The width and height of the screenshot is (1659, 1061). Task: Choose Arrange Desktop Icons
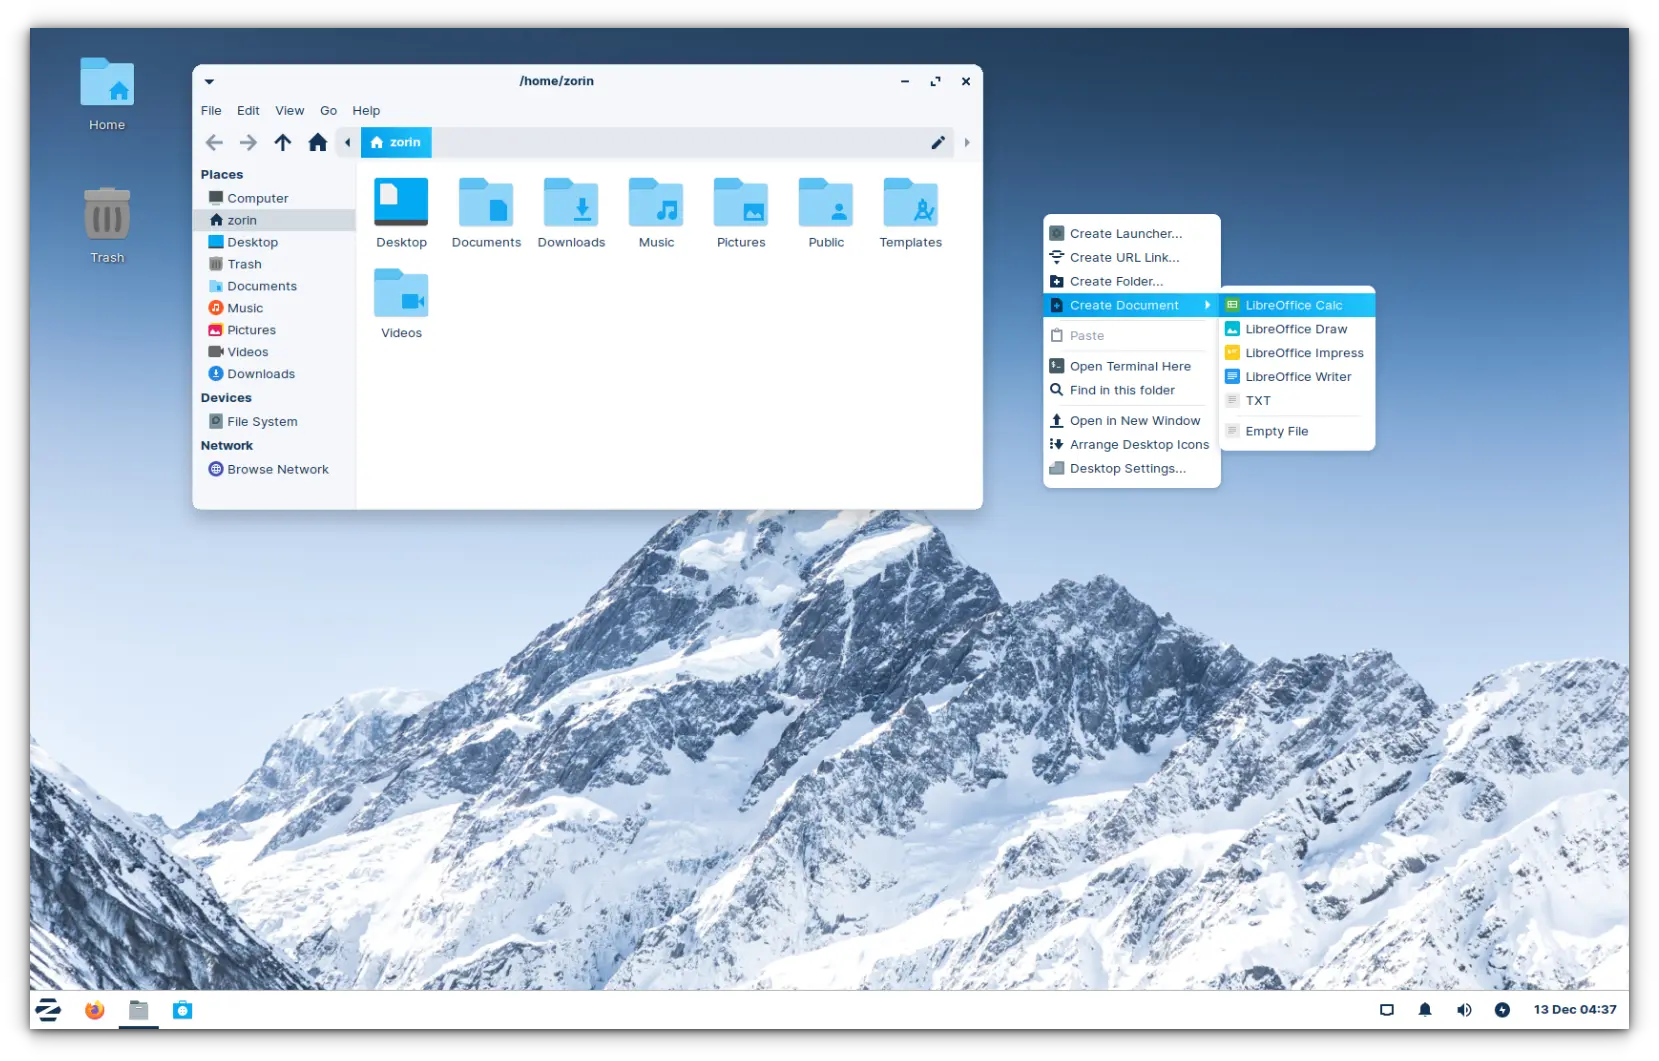[x=1131, y=445]
